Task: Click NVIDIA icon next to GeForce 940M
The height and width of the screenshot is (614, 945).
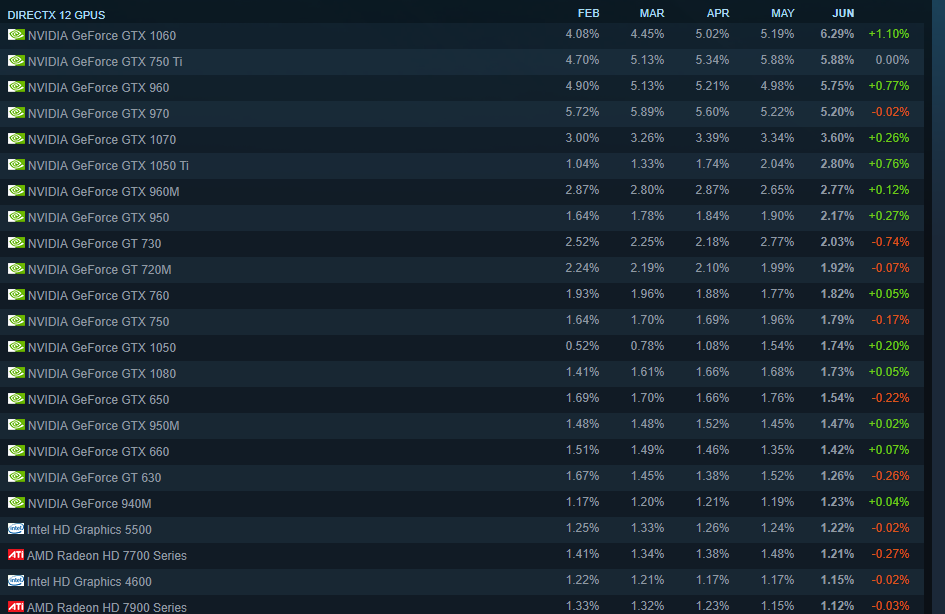Action: click(16, 503)
